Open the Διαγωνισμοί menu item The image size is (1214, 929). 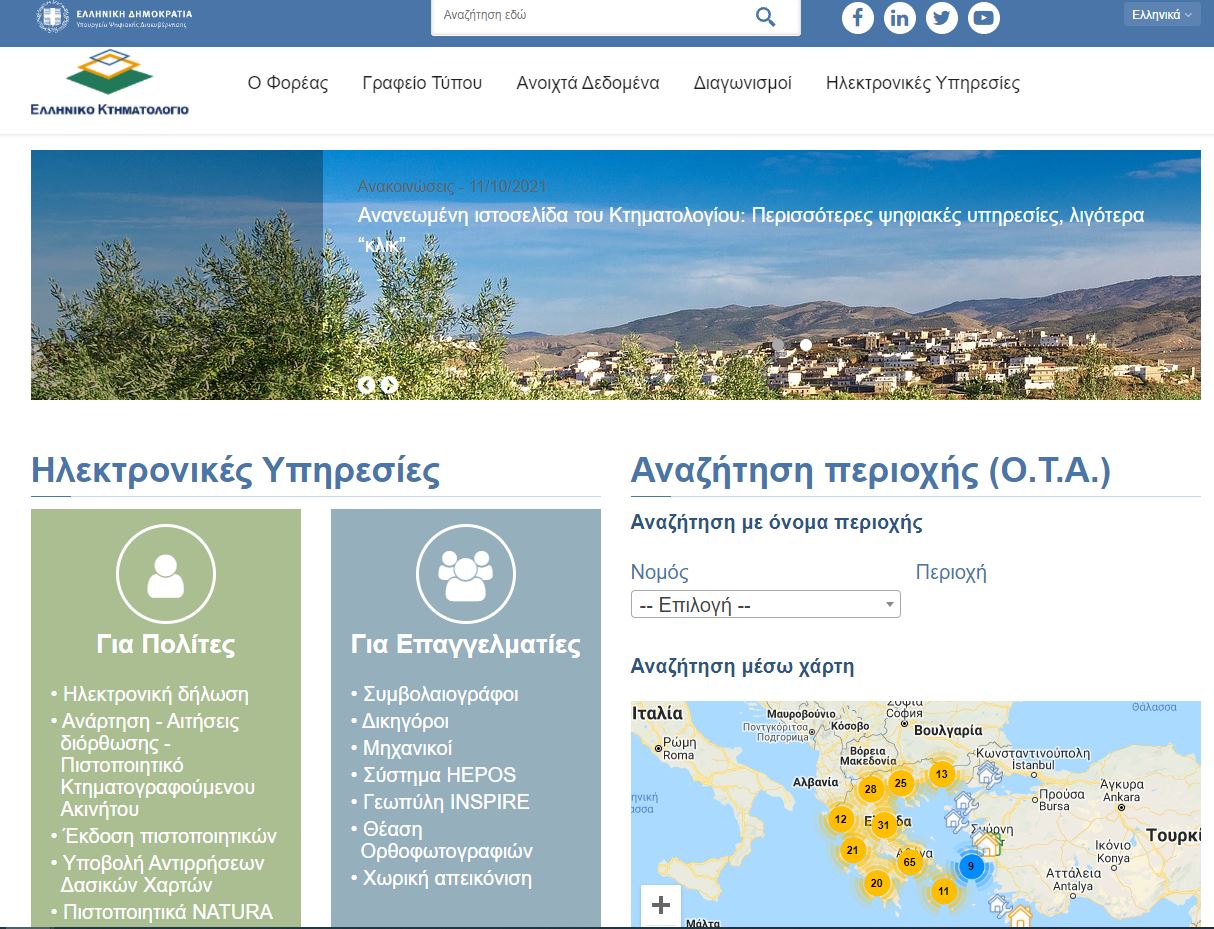(742, 84)
